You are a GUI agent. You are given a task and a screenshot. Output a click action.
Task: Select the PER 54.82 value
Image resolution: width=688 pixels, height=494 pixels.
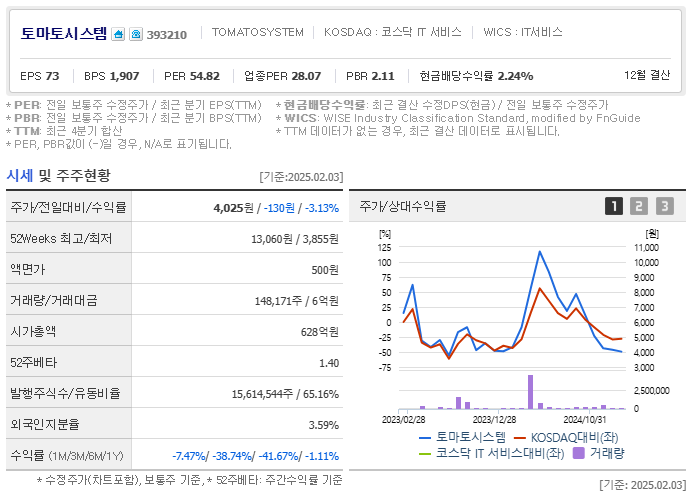click(192, 76)
